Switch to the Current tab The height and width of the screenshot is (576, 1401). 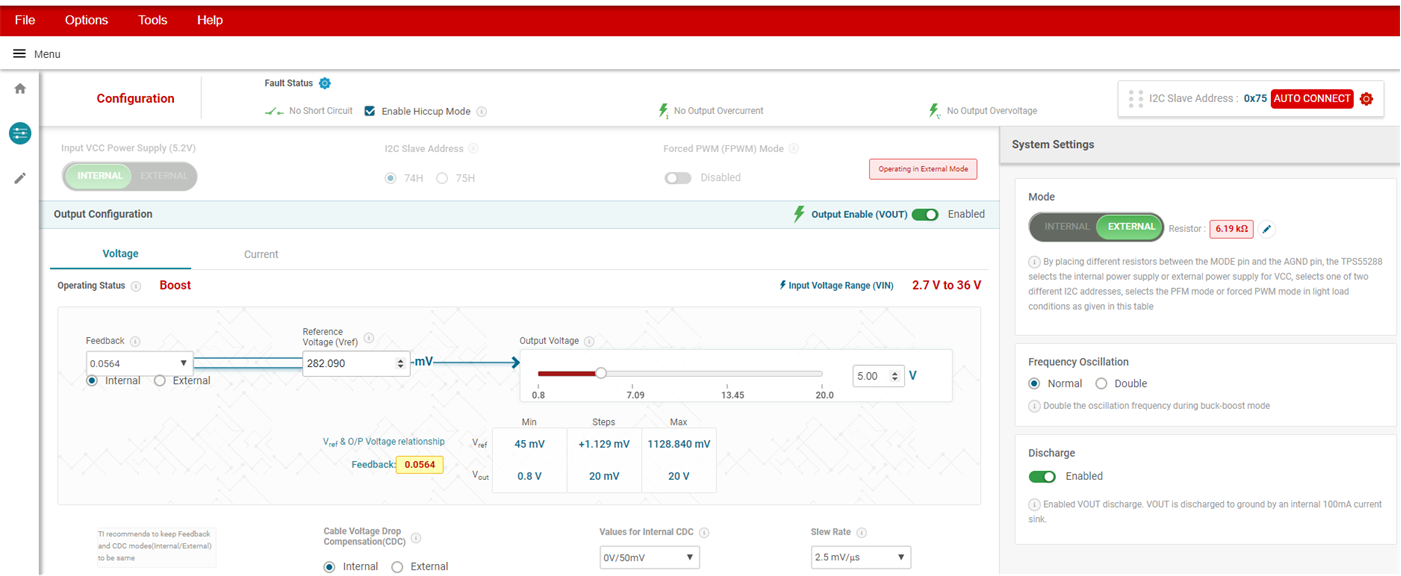[261, 254]
